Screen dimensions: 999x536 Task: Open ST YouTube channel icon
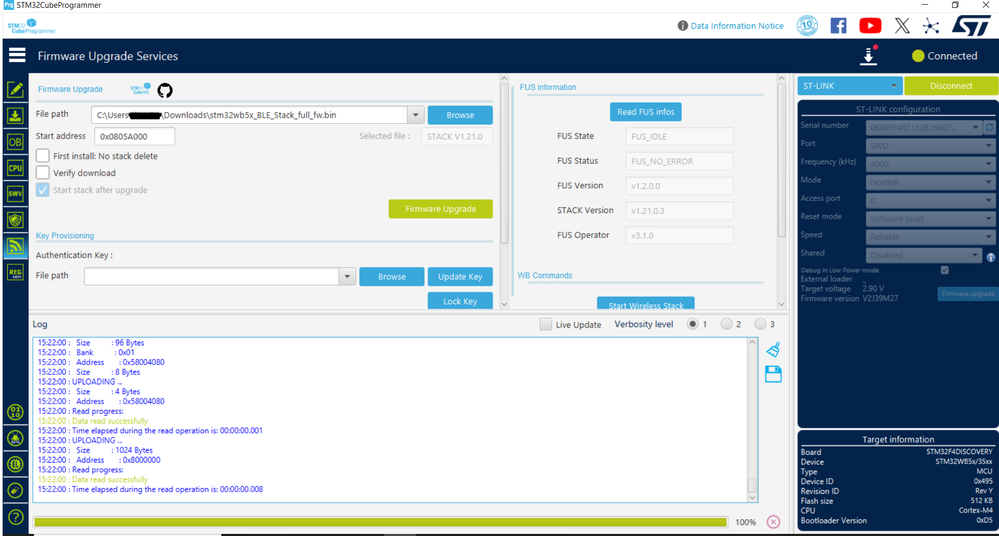click(870, 25)
